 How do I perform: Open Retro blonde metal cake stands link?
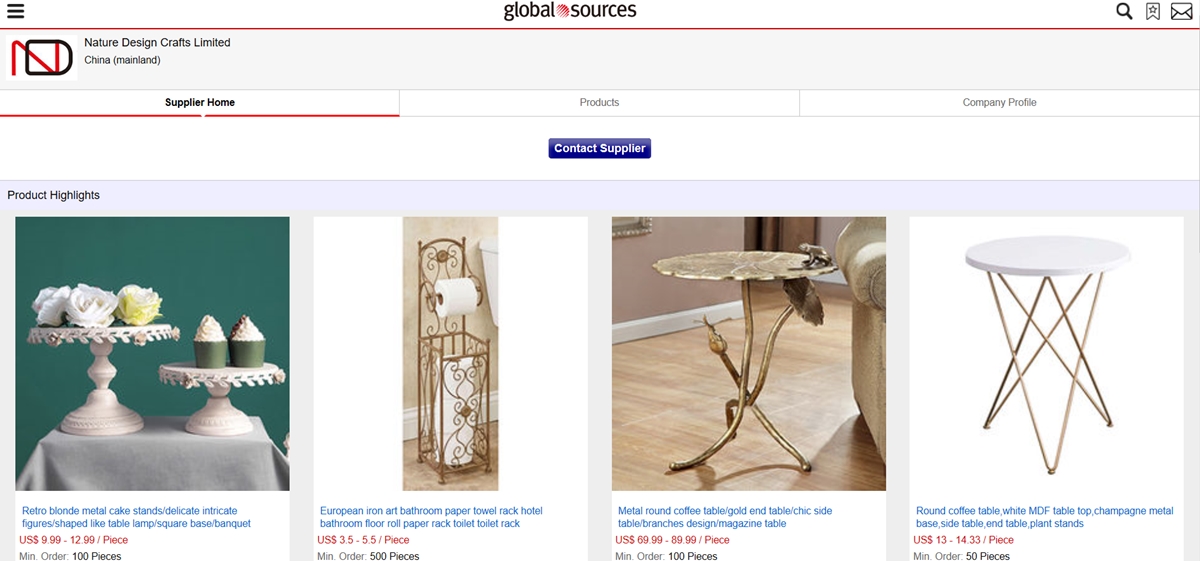click(136, 517)
